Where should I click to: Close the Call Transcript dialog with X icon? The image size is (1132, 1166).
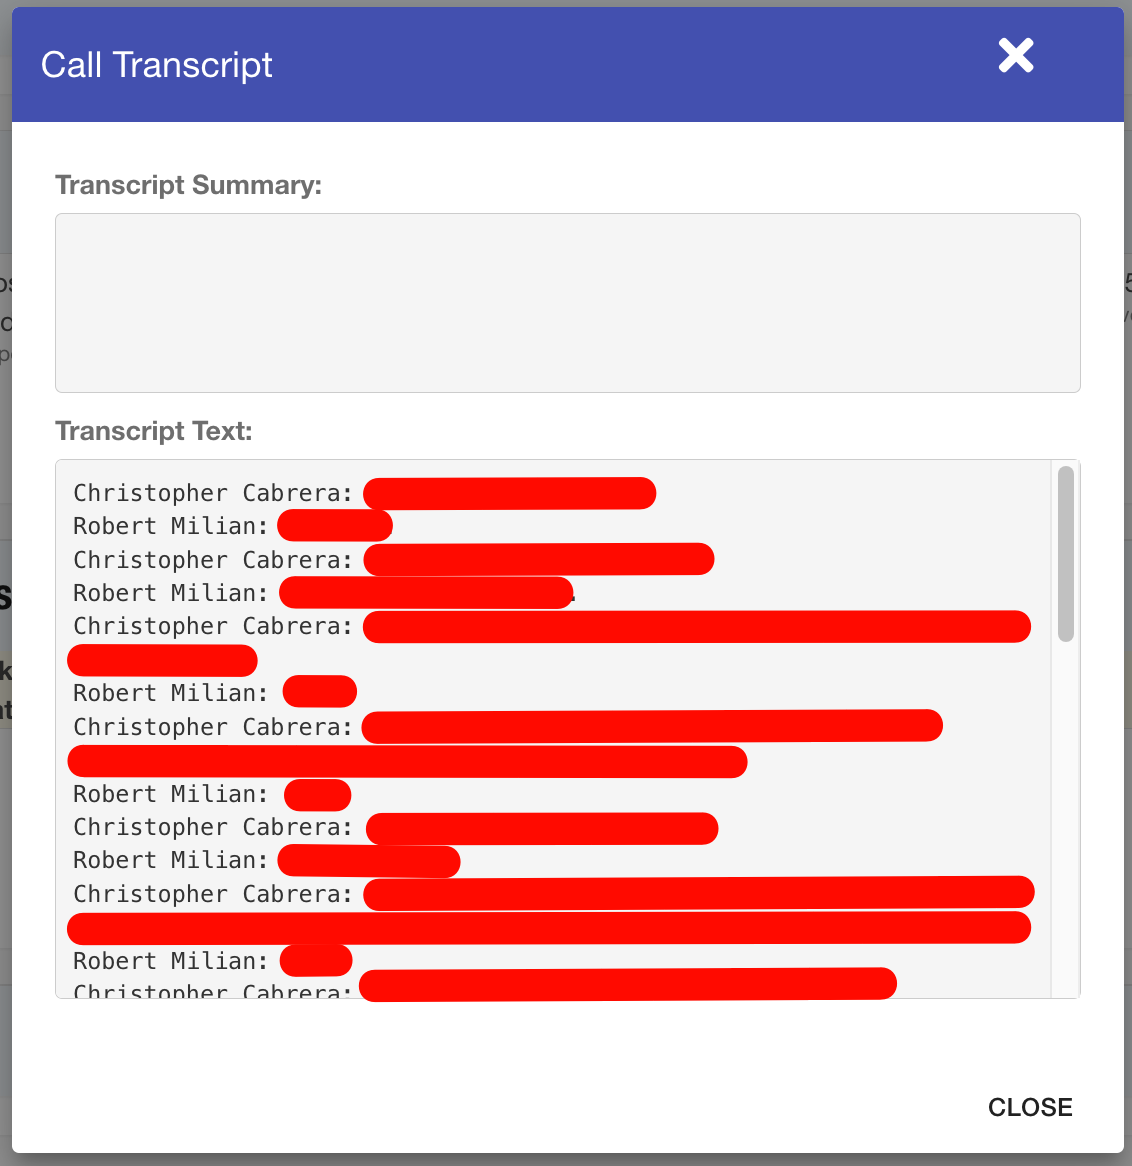pos(1015,56)
